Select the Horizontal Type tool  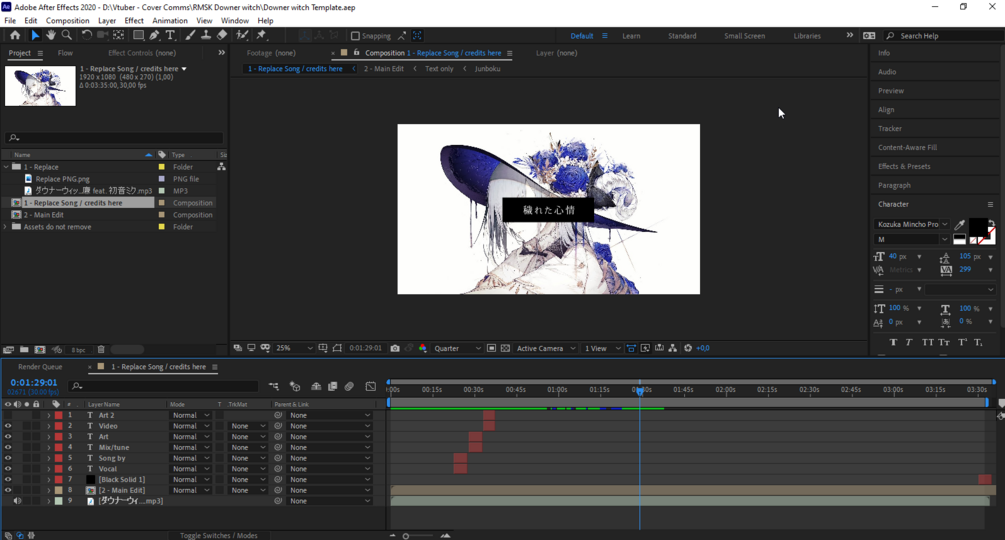pos(170,35)
